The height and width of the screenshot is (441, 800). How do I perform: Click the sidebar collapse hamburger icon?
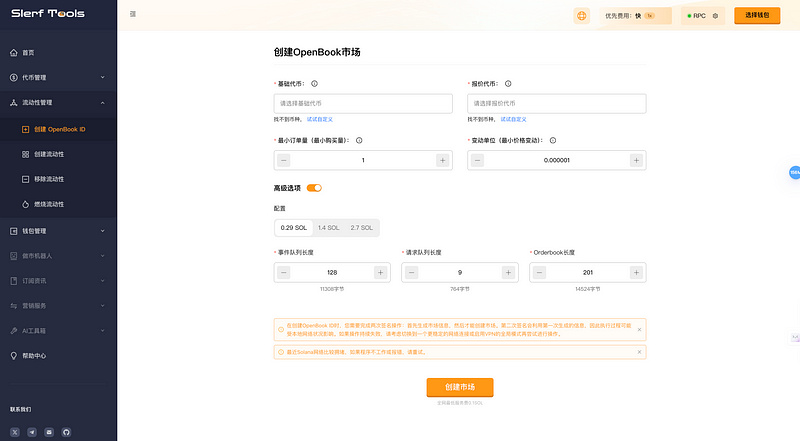[x=133, y=14]
